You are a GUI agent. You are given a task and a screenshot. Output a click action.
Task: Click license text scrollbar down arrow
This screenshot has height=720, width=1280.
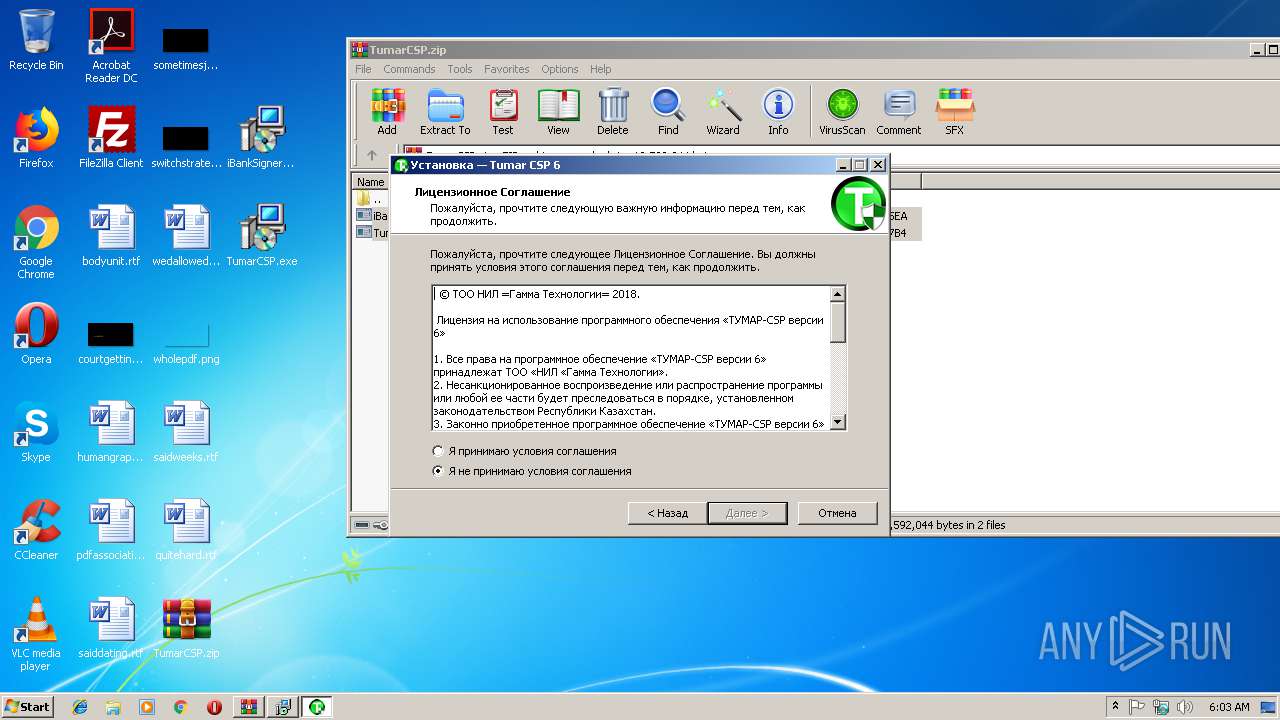[838, 422]
